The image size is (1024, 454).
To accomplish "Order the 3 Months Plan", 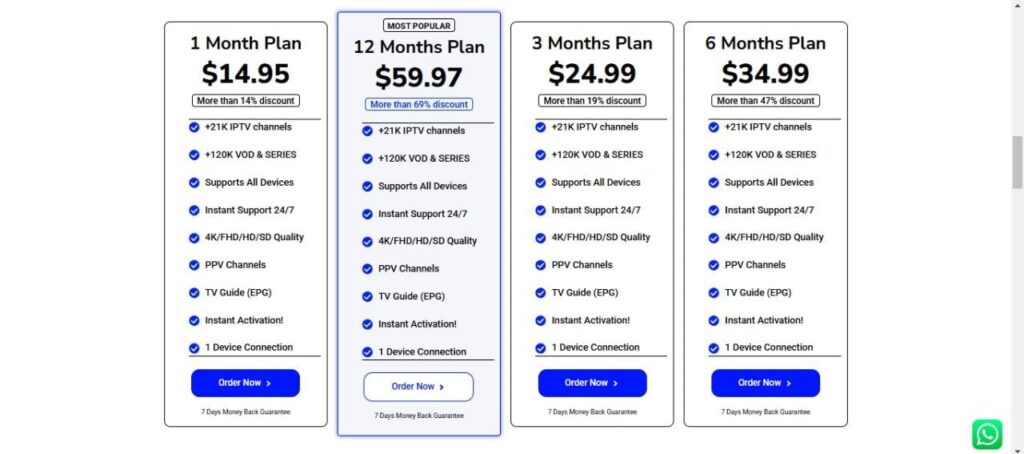I will click(x=592, y=383).
